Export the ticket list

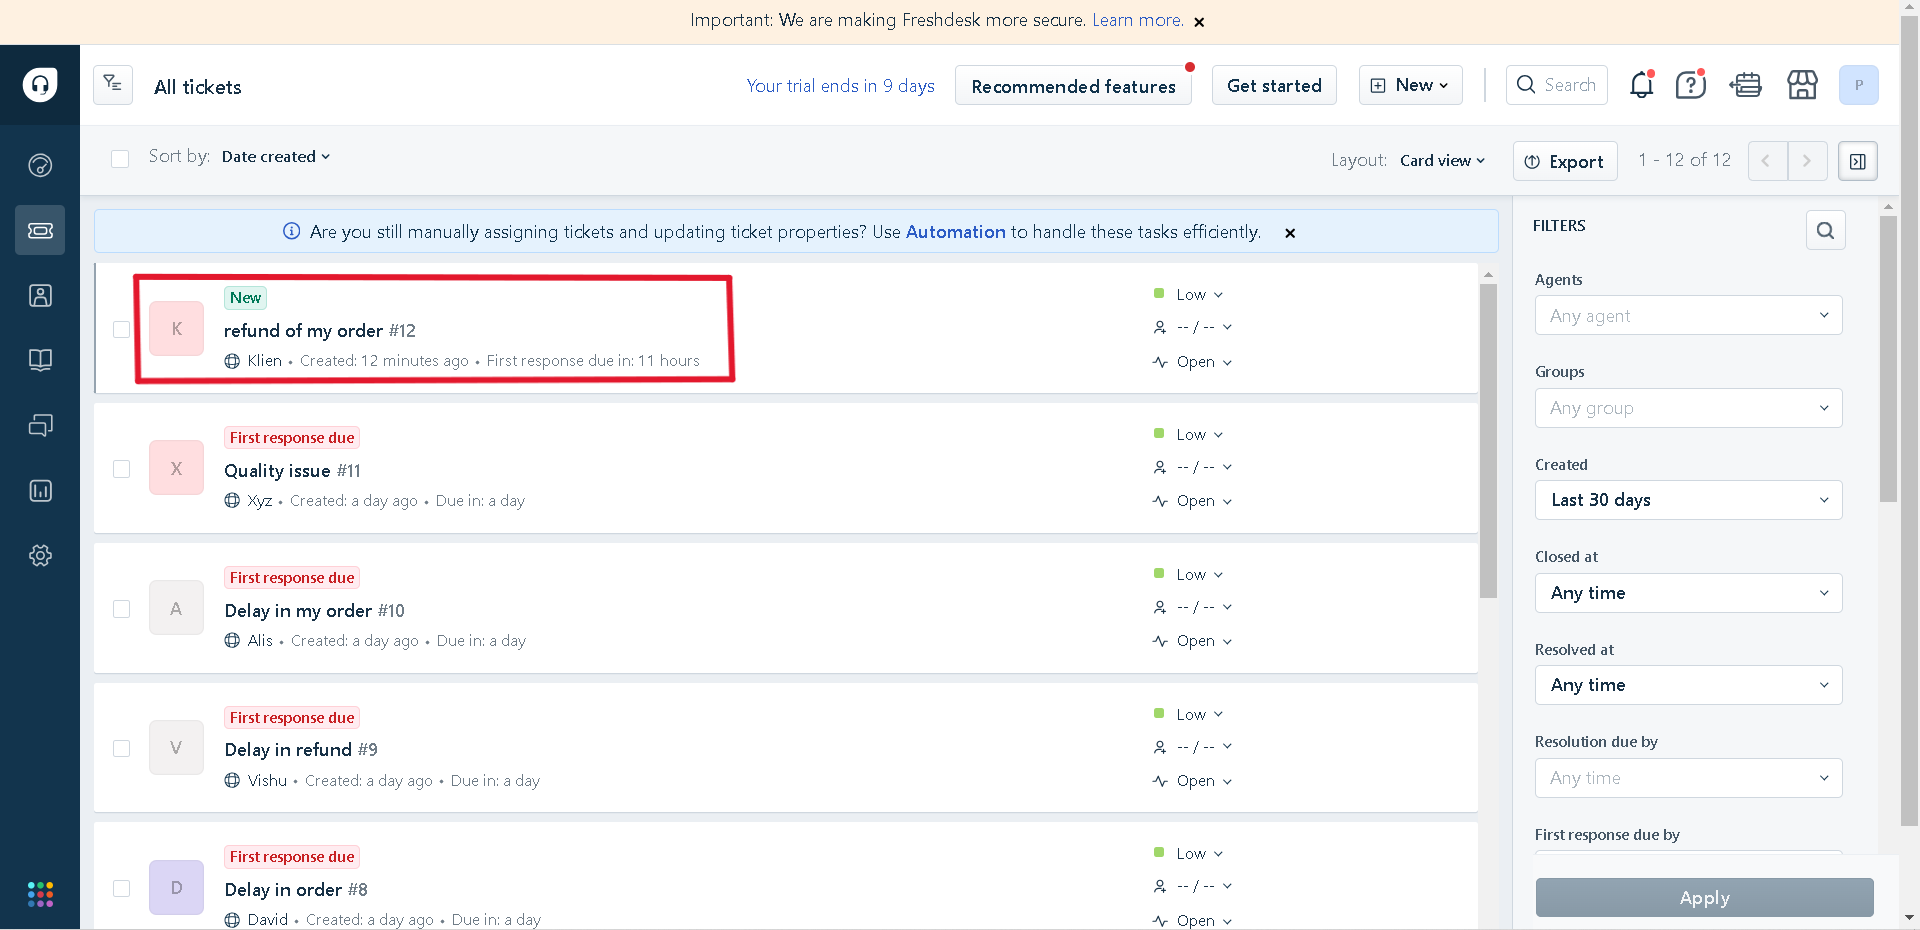coord(1565,161)
